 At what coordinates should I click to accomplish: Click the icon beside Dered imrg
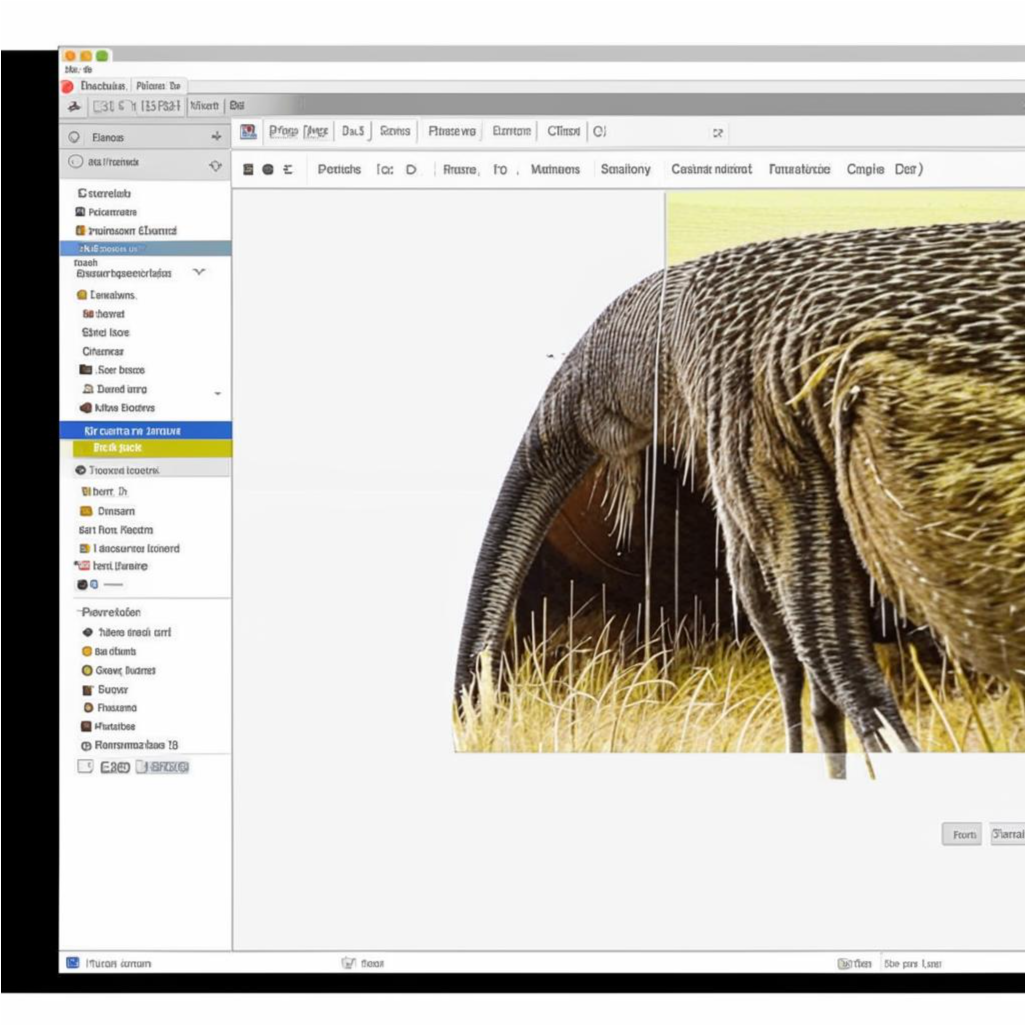pos(88,389)
